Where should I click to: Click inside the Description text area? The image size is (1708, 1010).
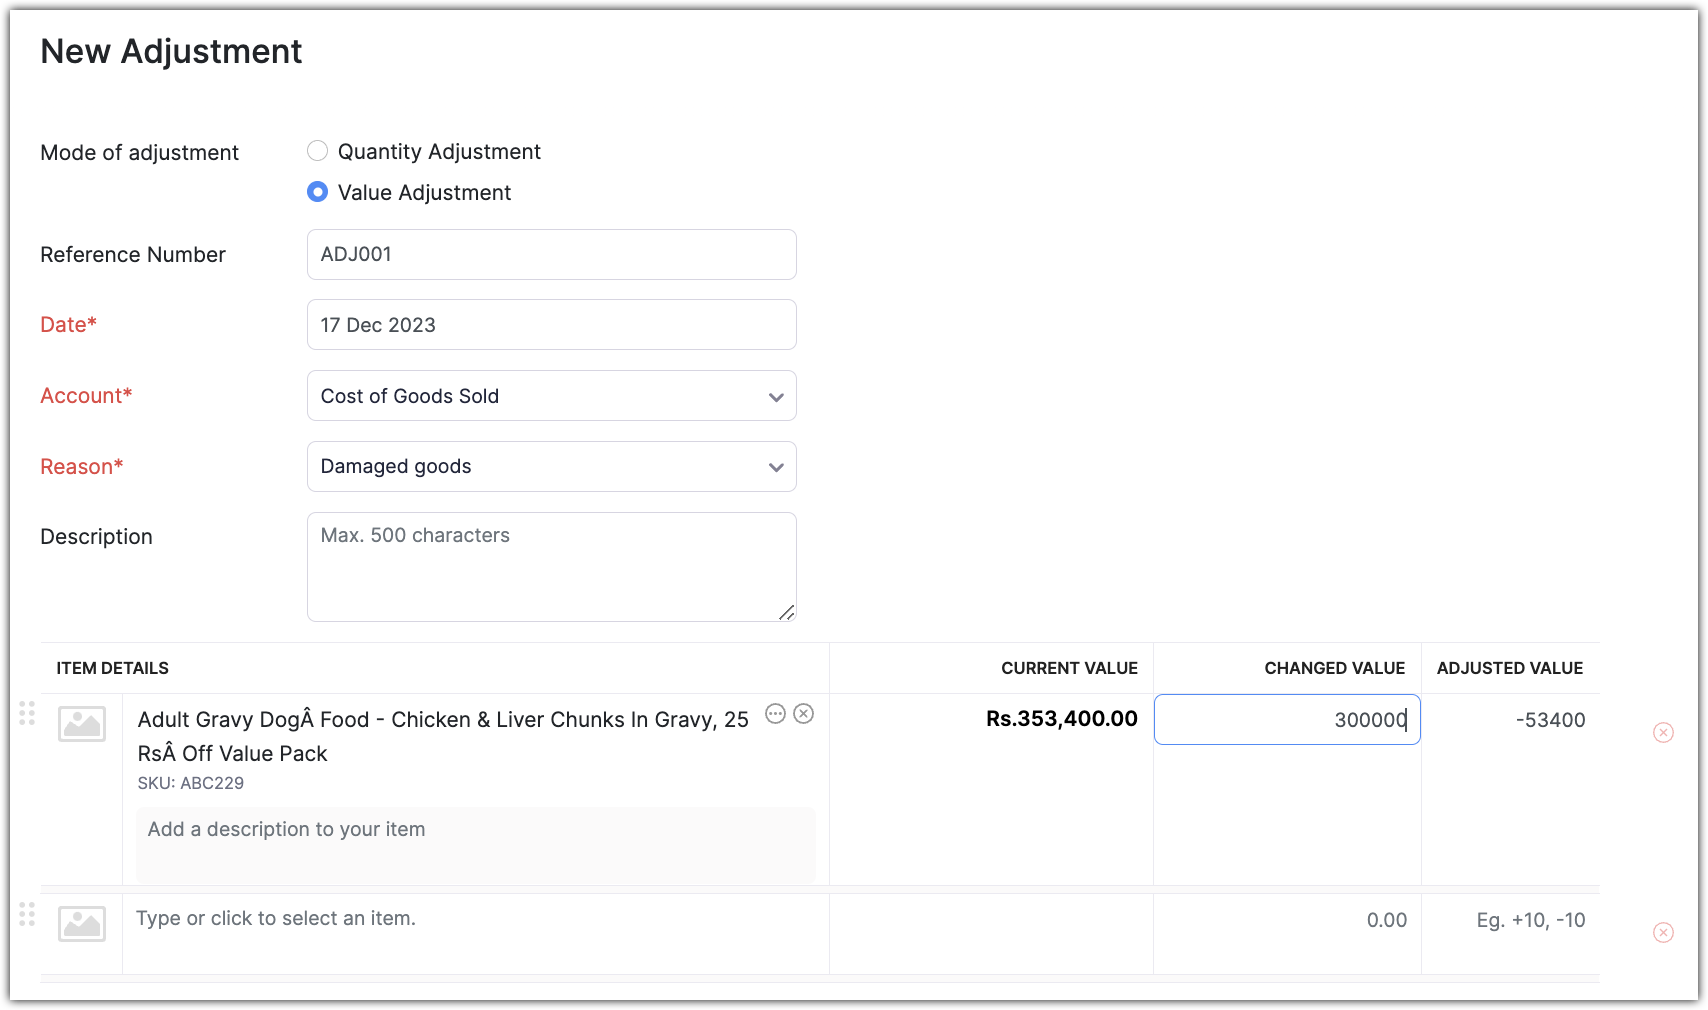coord(551,566)
